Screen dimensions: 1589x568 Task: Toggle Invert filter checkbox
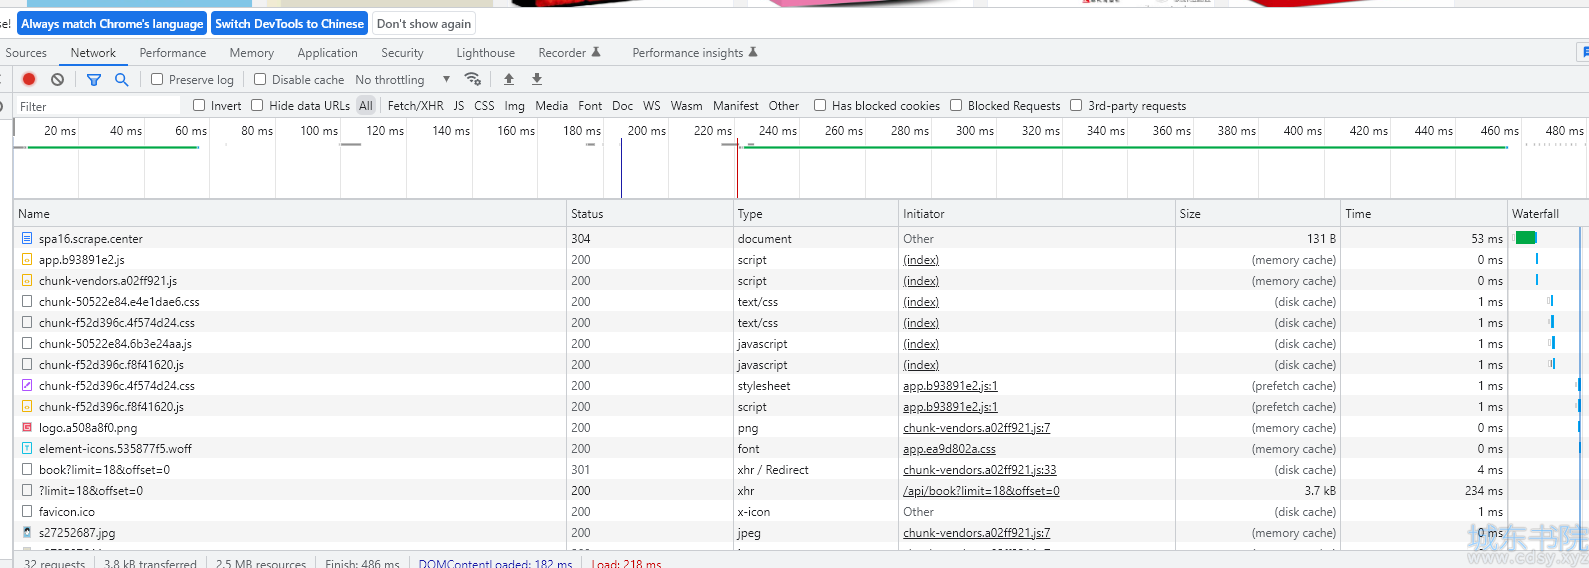(x=199, y=105)
